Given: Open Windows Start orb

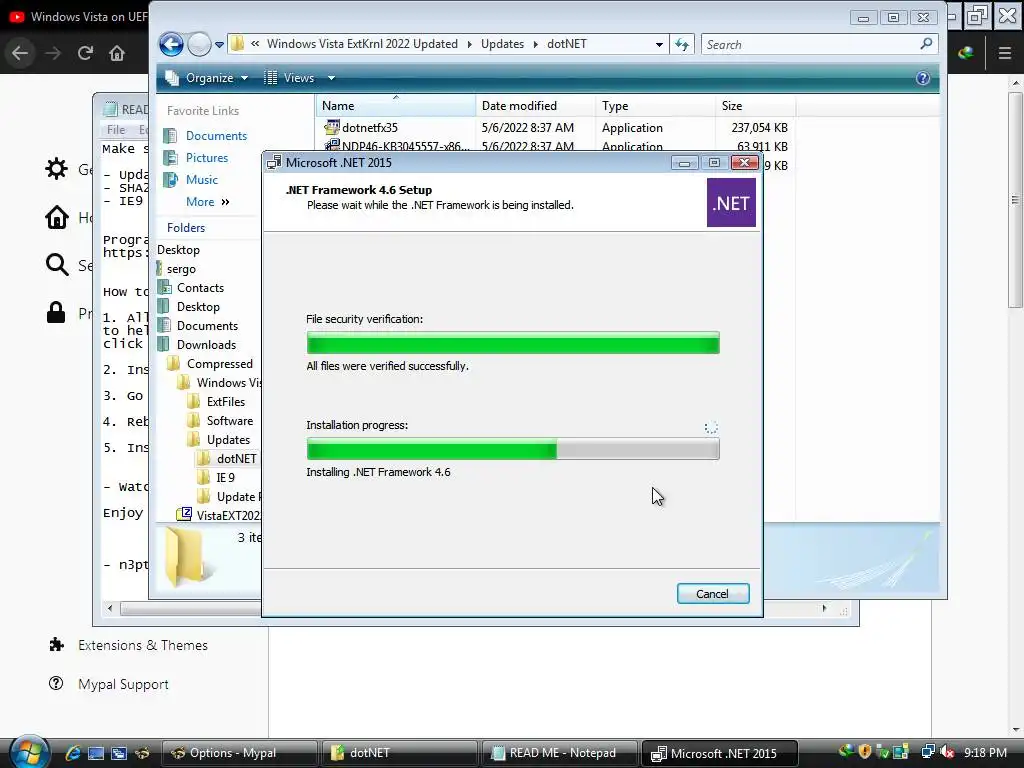Looking at the screenshot, I should [x=27, y=752].
